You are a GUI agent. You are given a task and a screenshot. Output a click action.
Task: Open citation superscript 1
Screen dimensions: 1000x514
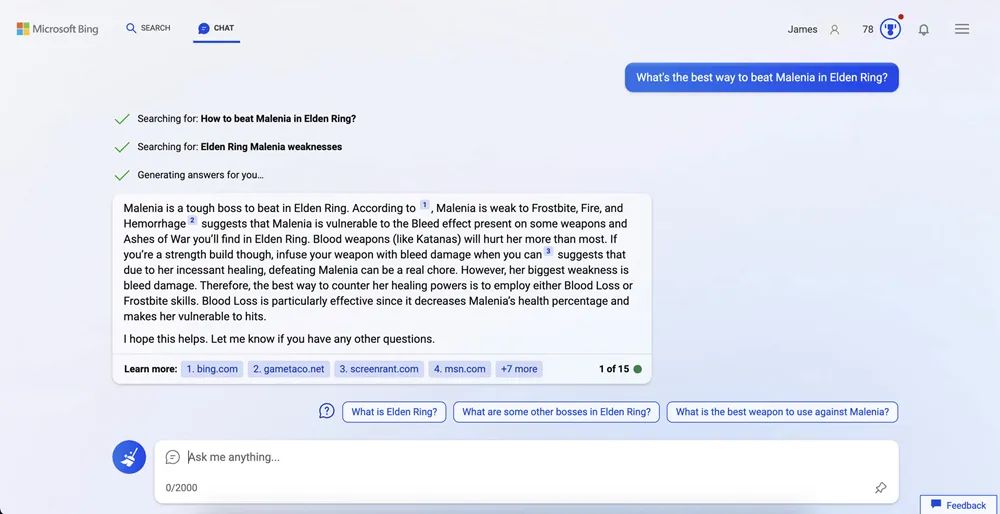tap(425, 205)
